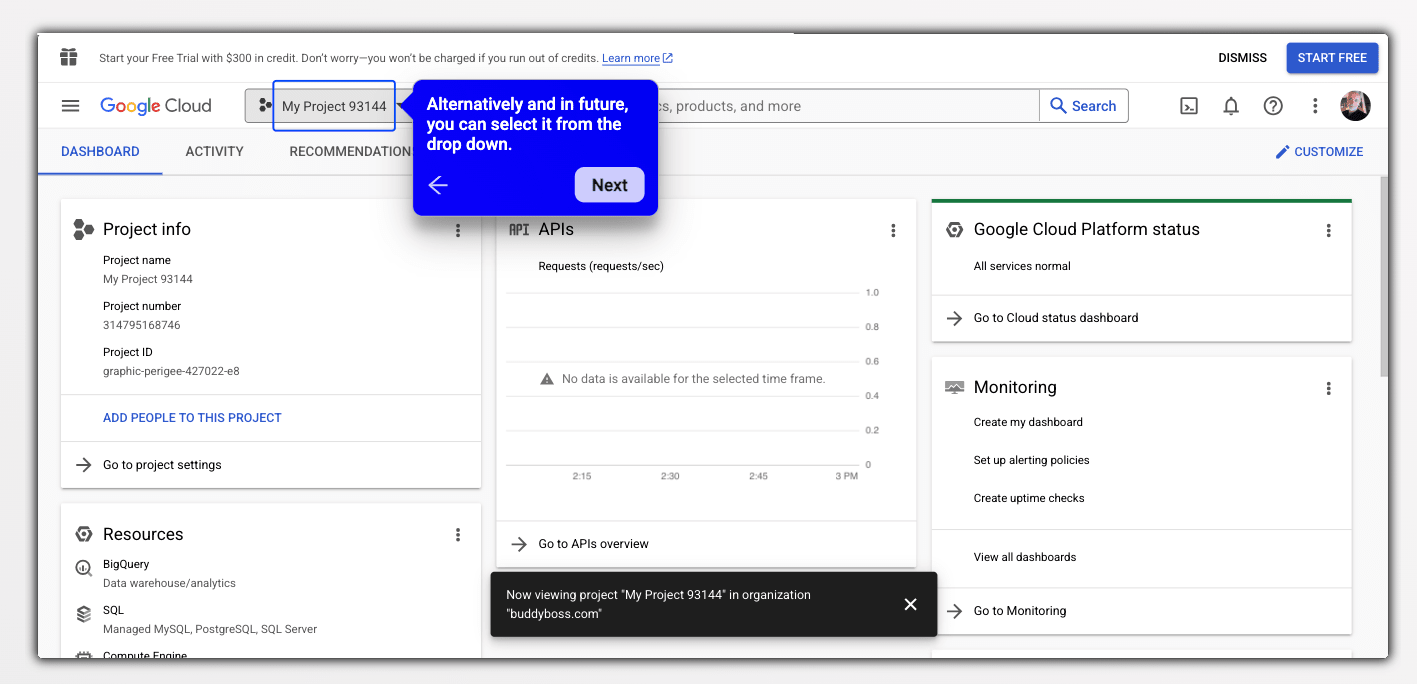Click the back arrow in the tooltip

438,185
